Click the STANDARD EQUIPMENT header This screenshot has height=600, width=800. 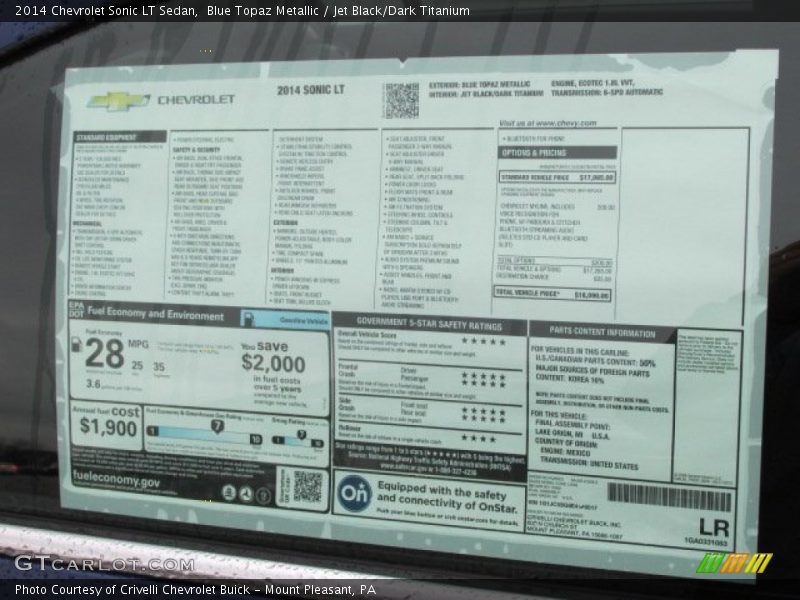(x=119, y=137)
